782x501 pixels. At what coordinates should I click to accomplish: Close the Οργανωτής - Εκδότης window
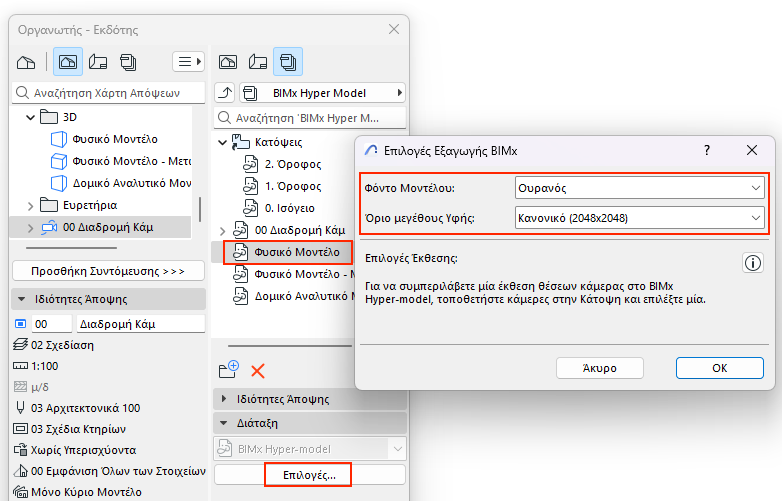tap(393, 29)
